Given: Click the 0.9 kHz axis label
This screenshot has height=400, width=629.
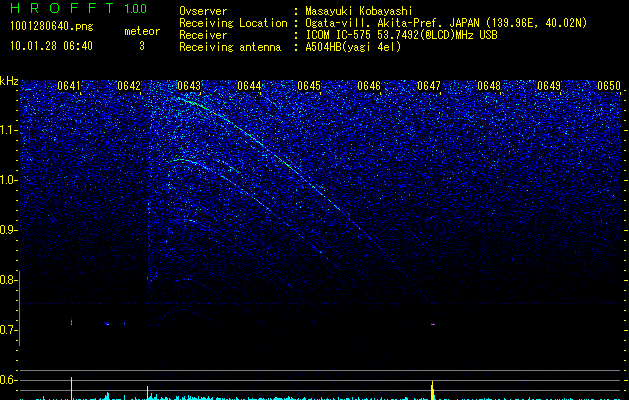Looking at the screenshot, I should click(9, 230).
